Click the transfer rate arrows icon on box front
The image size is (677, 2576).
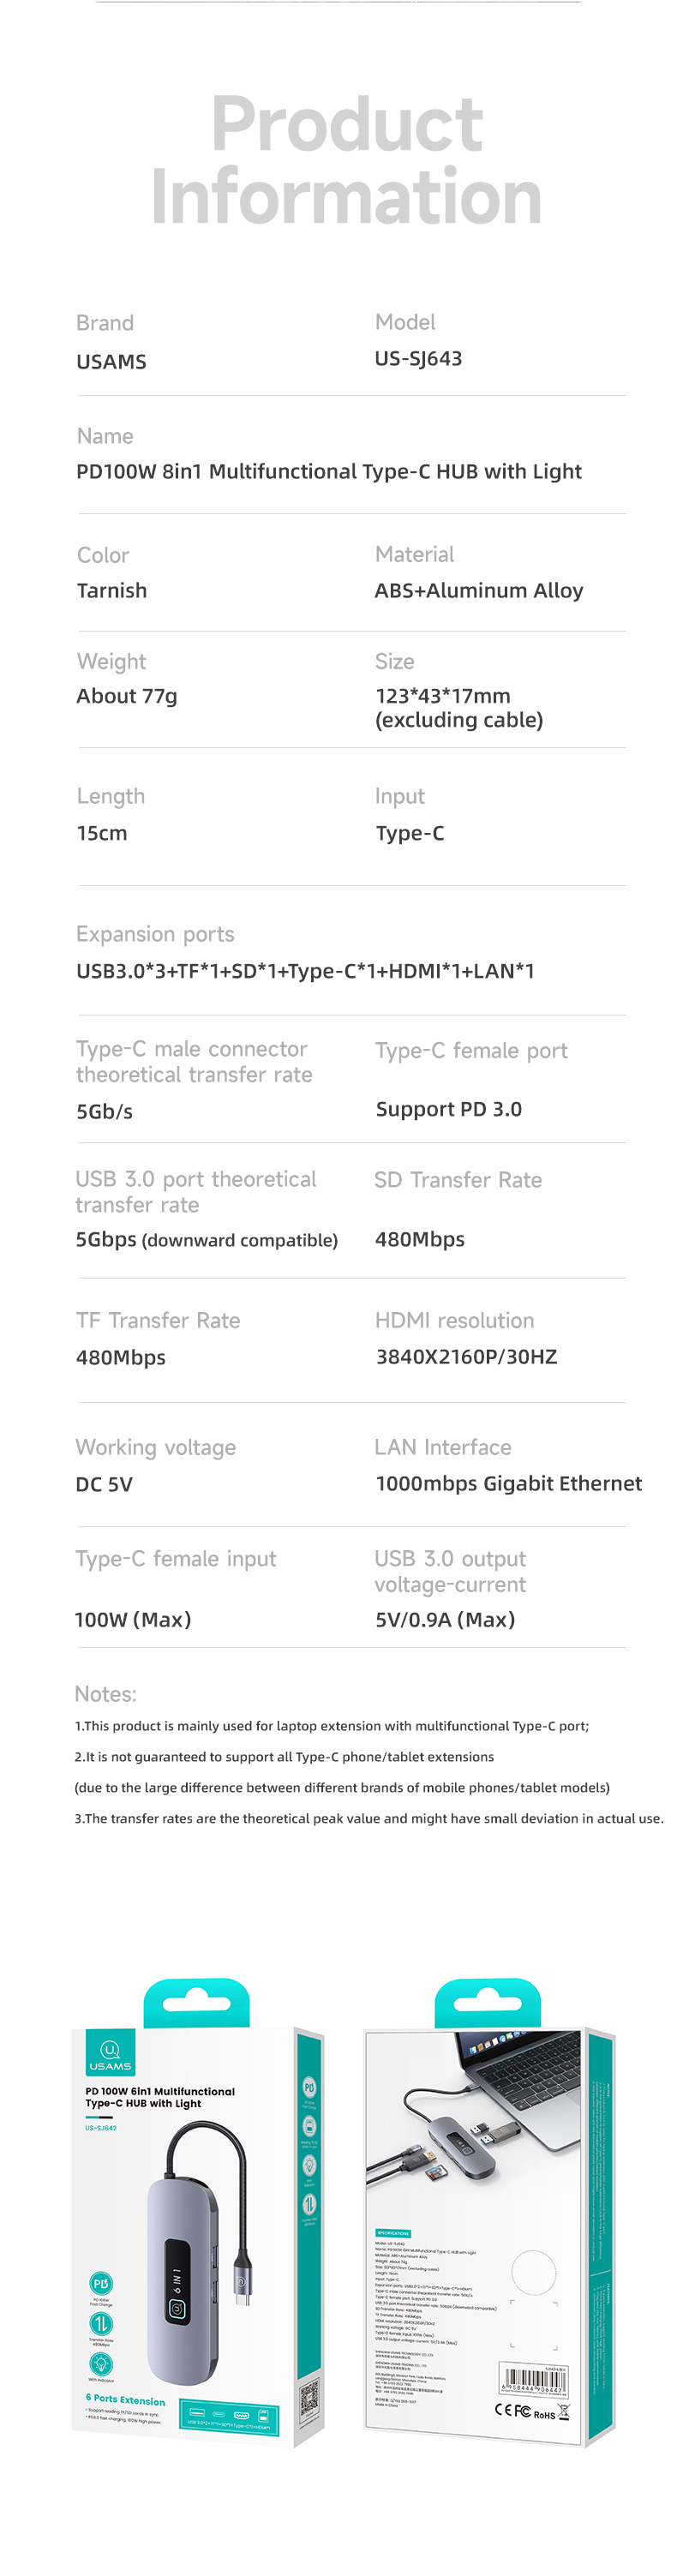click(101, 2323)
